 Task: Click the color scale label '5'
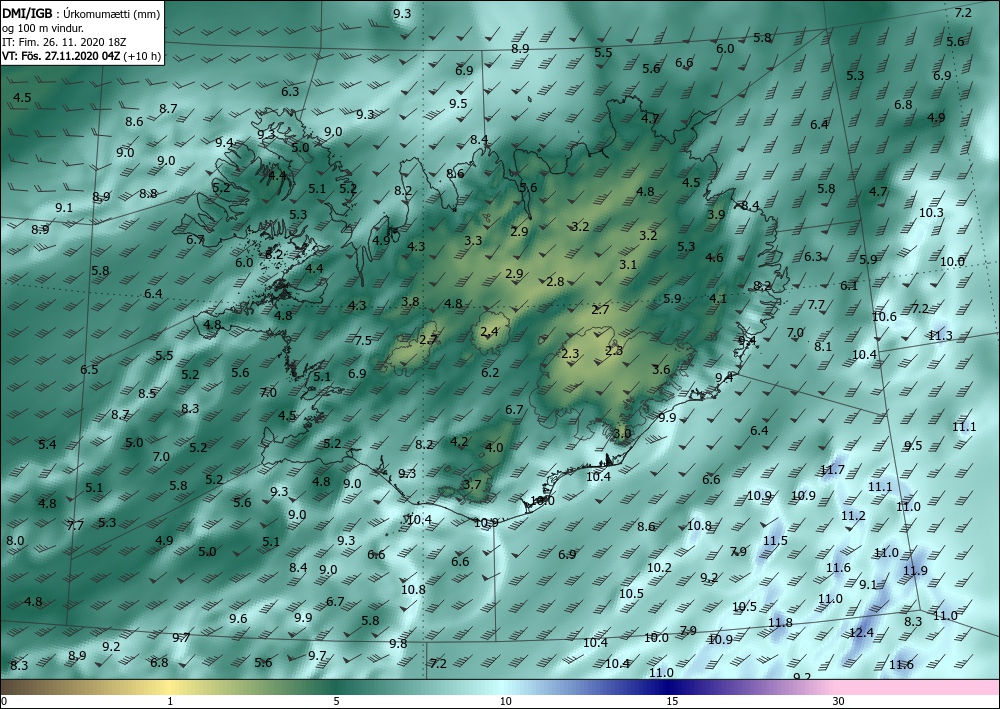(x=336, y=701)
